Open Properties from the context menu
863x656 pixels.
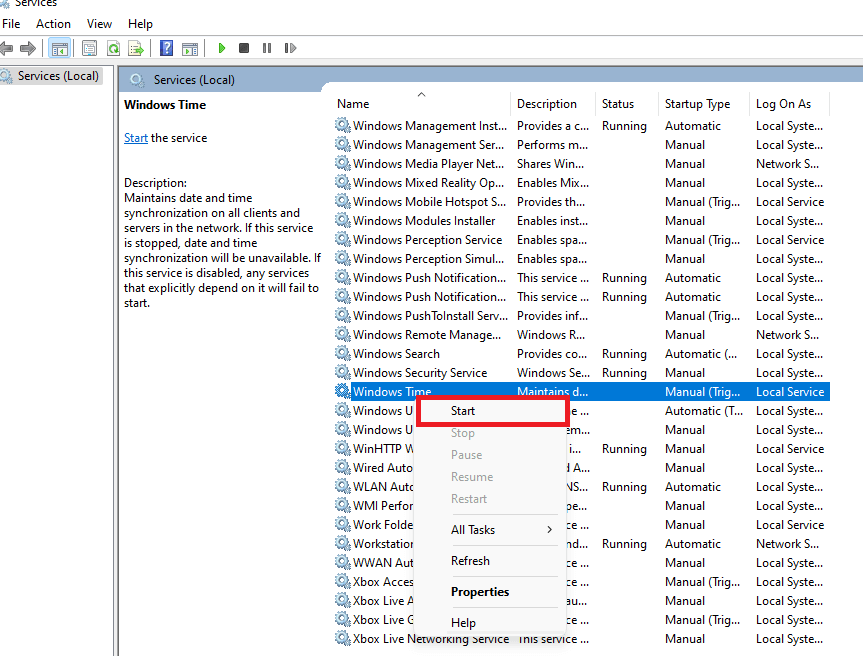point(480,592)
